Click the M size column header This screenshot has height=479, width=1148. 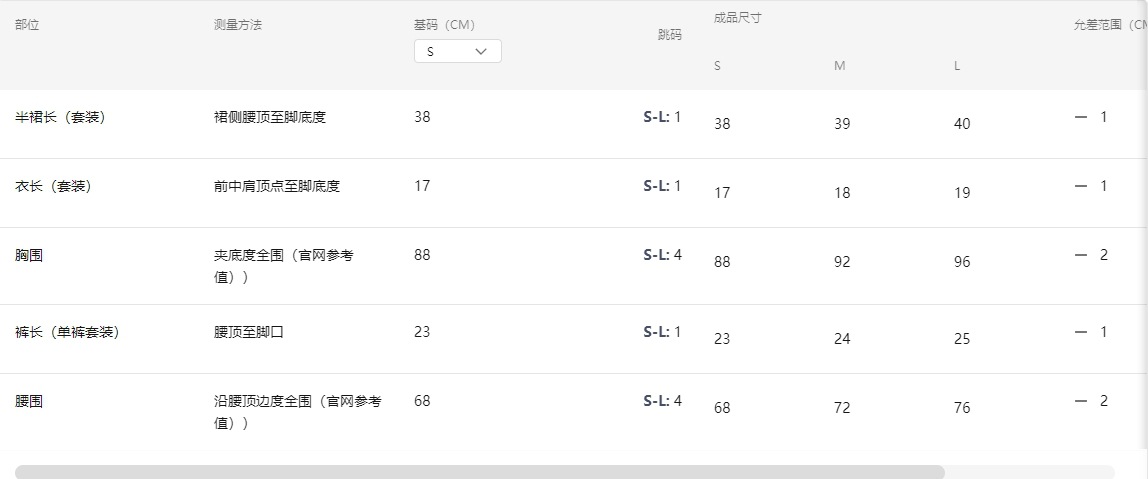[840, 66]
